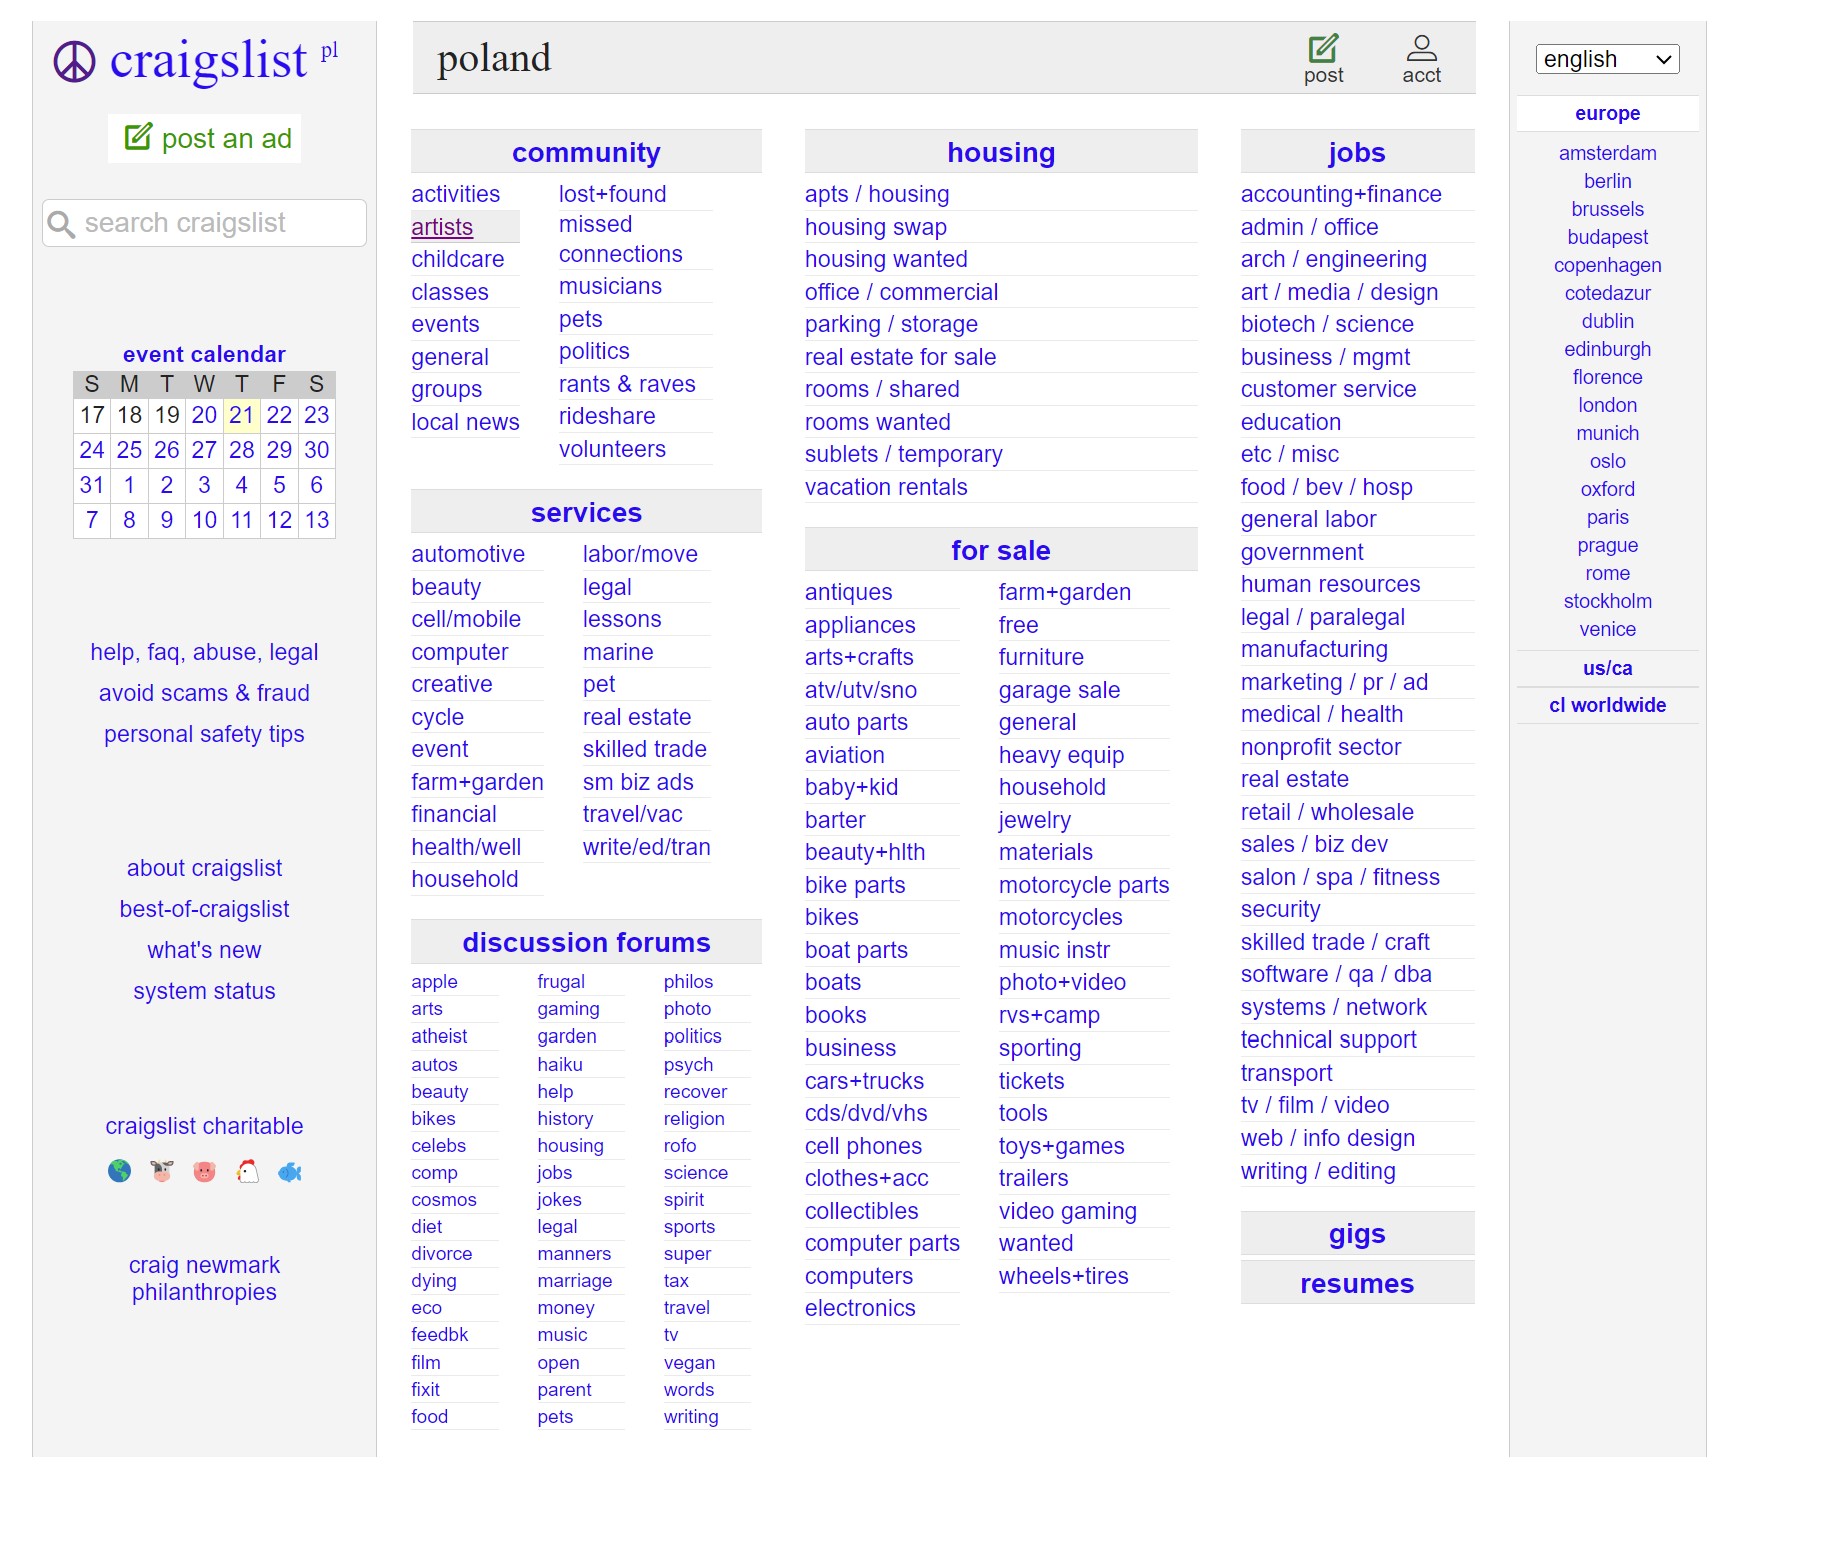Open the services section header
Screen dimensions: 1834x1555
[x=586, y=512]
